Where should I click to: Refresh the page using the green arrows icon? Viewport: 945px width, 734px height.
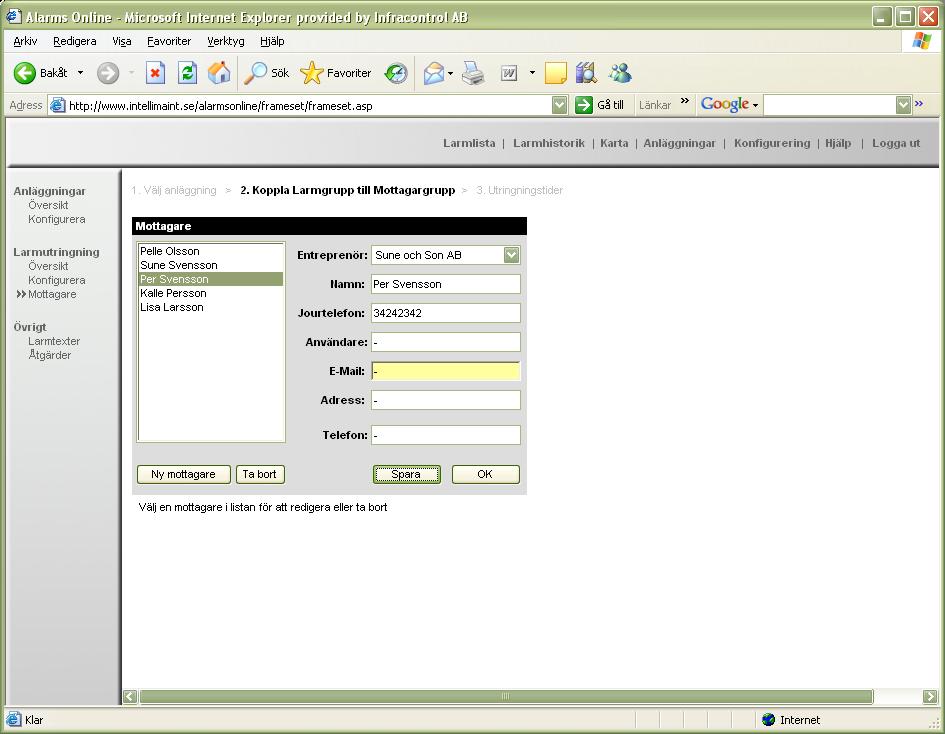click(187, 73)
